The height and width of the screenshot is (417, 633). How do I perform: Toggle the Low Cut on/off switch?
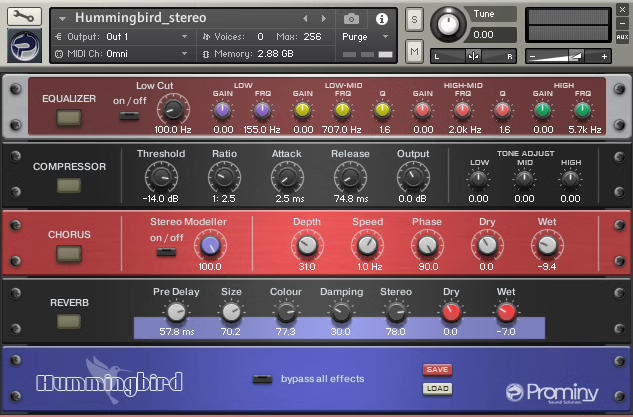[x=130, y=116]
